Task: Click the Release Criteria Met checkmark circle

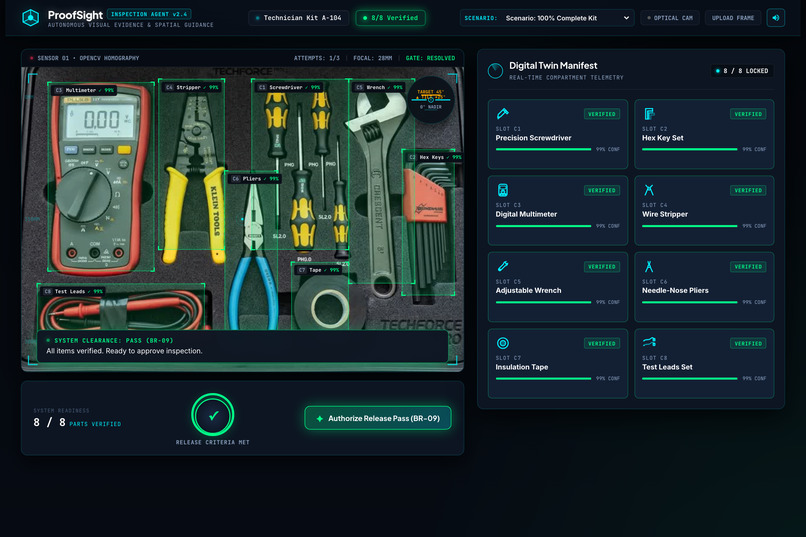Action: click(x=213, y=415)
